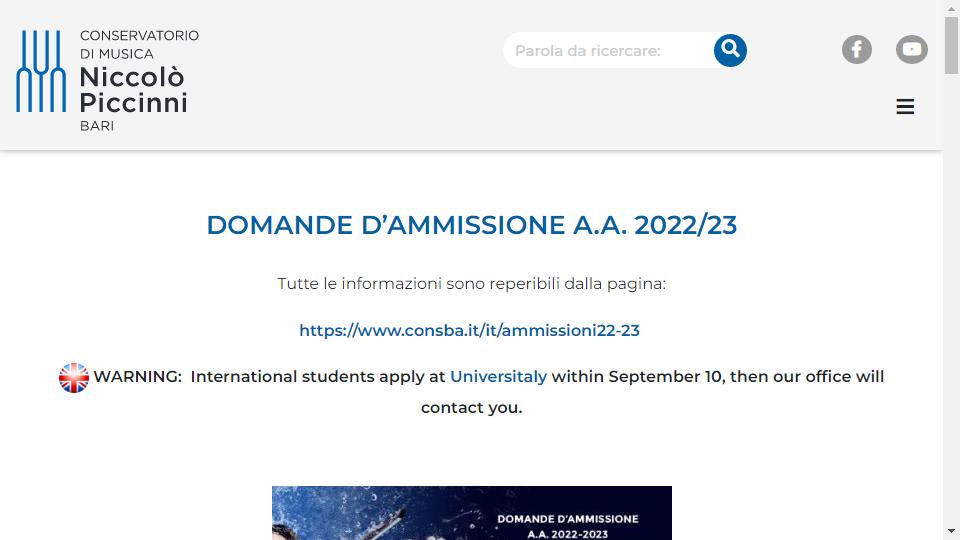Follow the Universitaly link

498,377
